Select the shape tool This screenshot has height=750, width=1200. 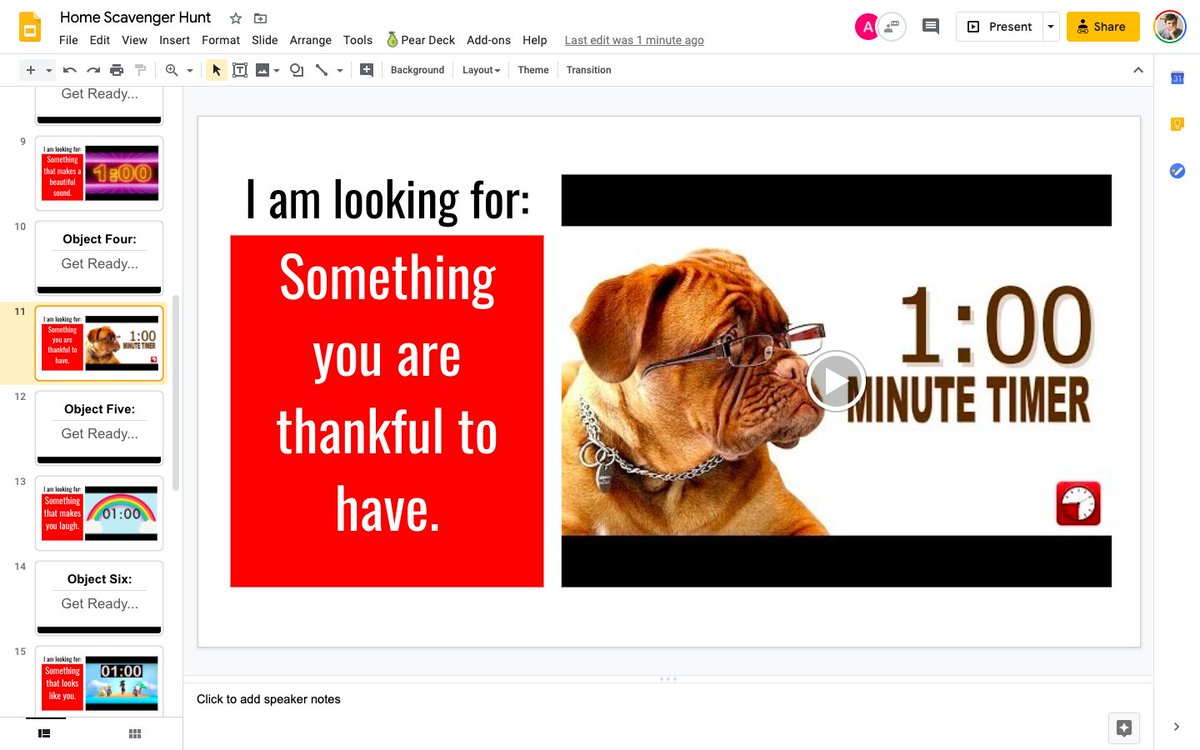click(296, 70)
